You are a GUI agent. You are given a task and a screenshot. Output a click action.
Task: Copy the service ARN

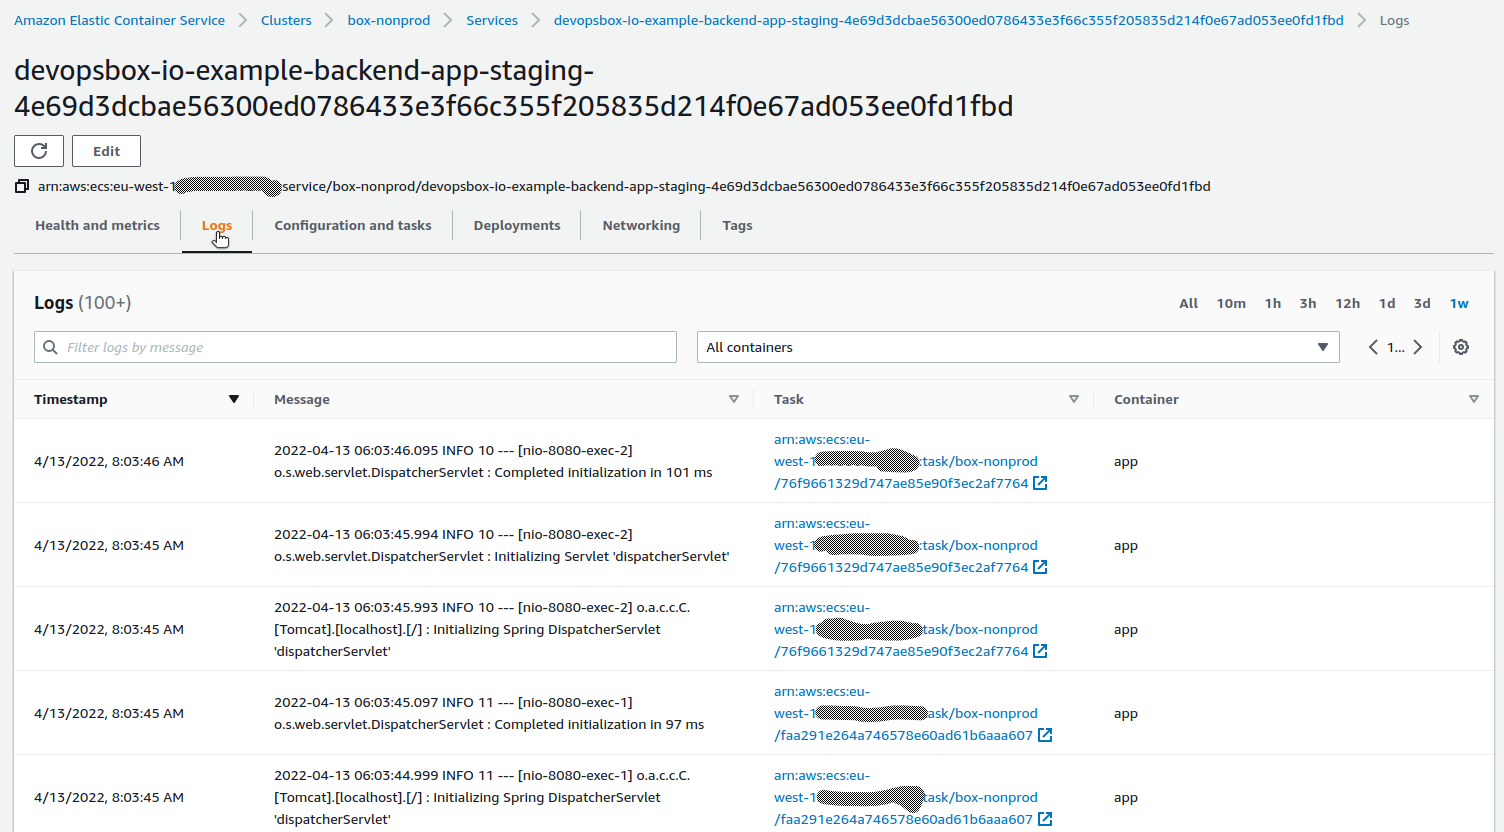click(21, 186)
